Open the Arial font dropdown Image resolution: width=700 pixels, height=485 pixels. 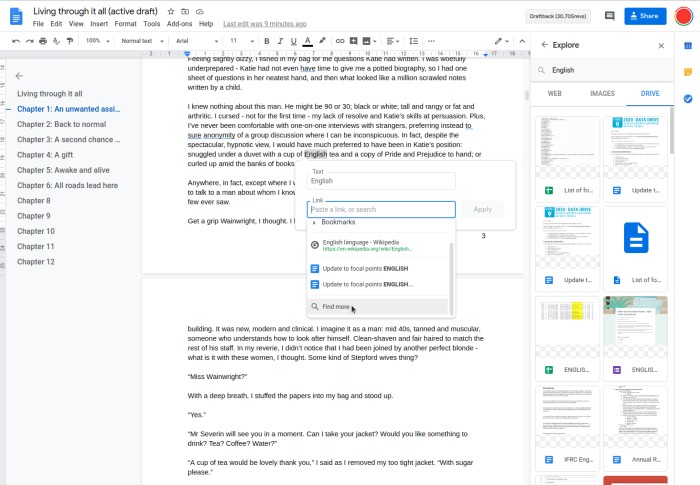197,41
